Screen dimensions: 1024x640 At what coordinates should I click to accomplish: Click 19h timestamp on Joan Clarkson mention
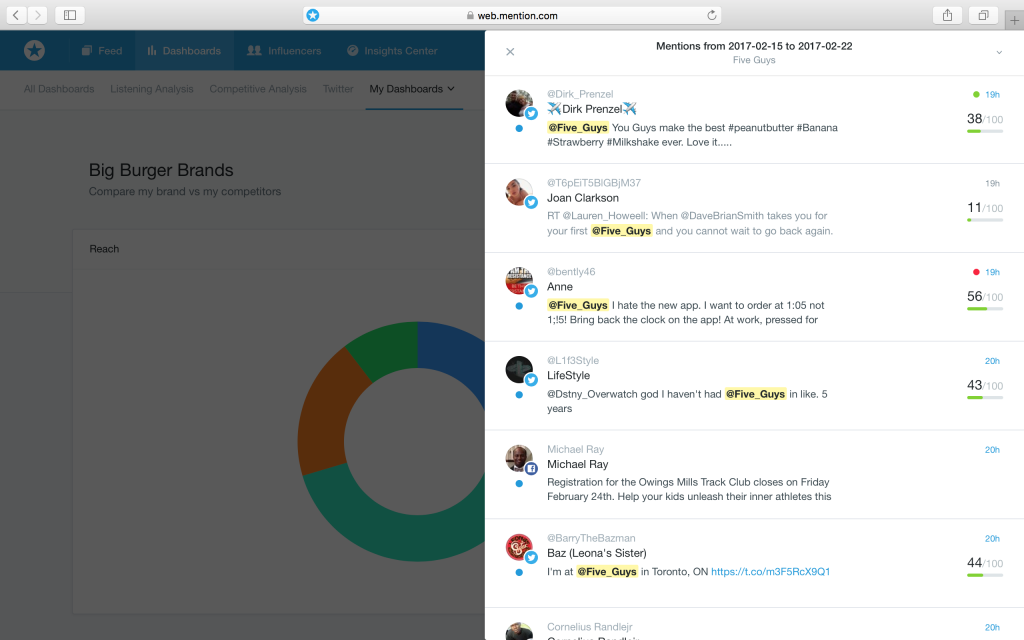click(x=992, y=184)
